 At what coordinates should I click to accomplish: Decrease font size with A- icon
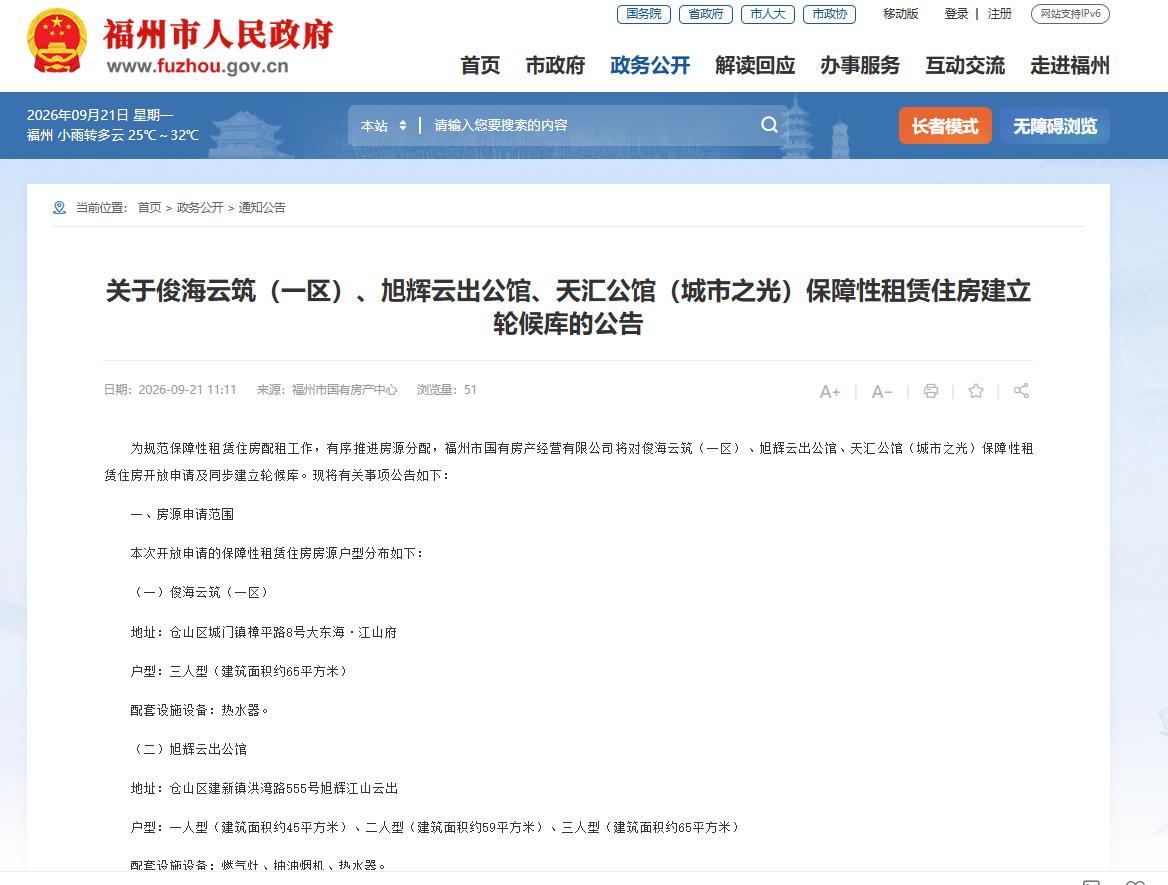[882, 392]
